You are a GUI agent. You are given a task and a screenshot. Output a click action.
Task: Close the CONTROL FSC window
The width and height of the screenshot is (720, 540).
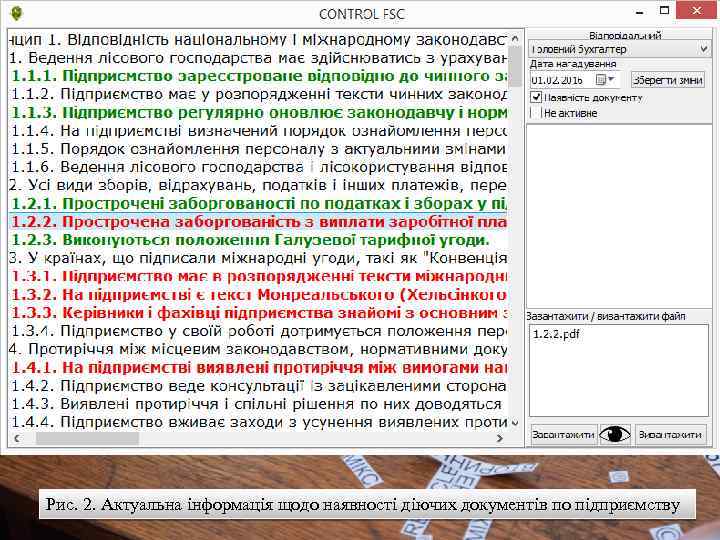[x=696, y=10]
